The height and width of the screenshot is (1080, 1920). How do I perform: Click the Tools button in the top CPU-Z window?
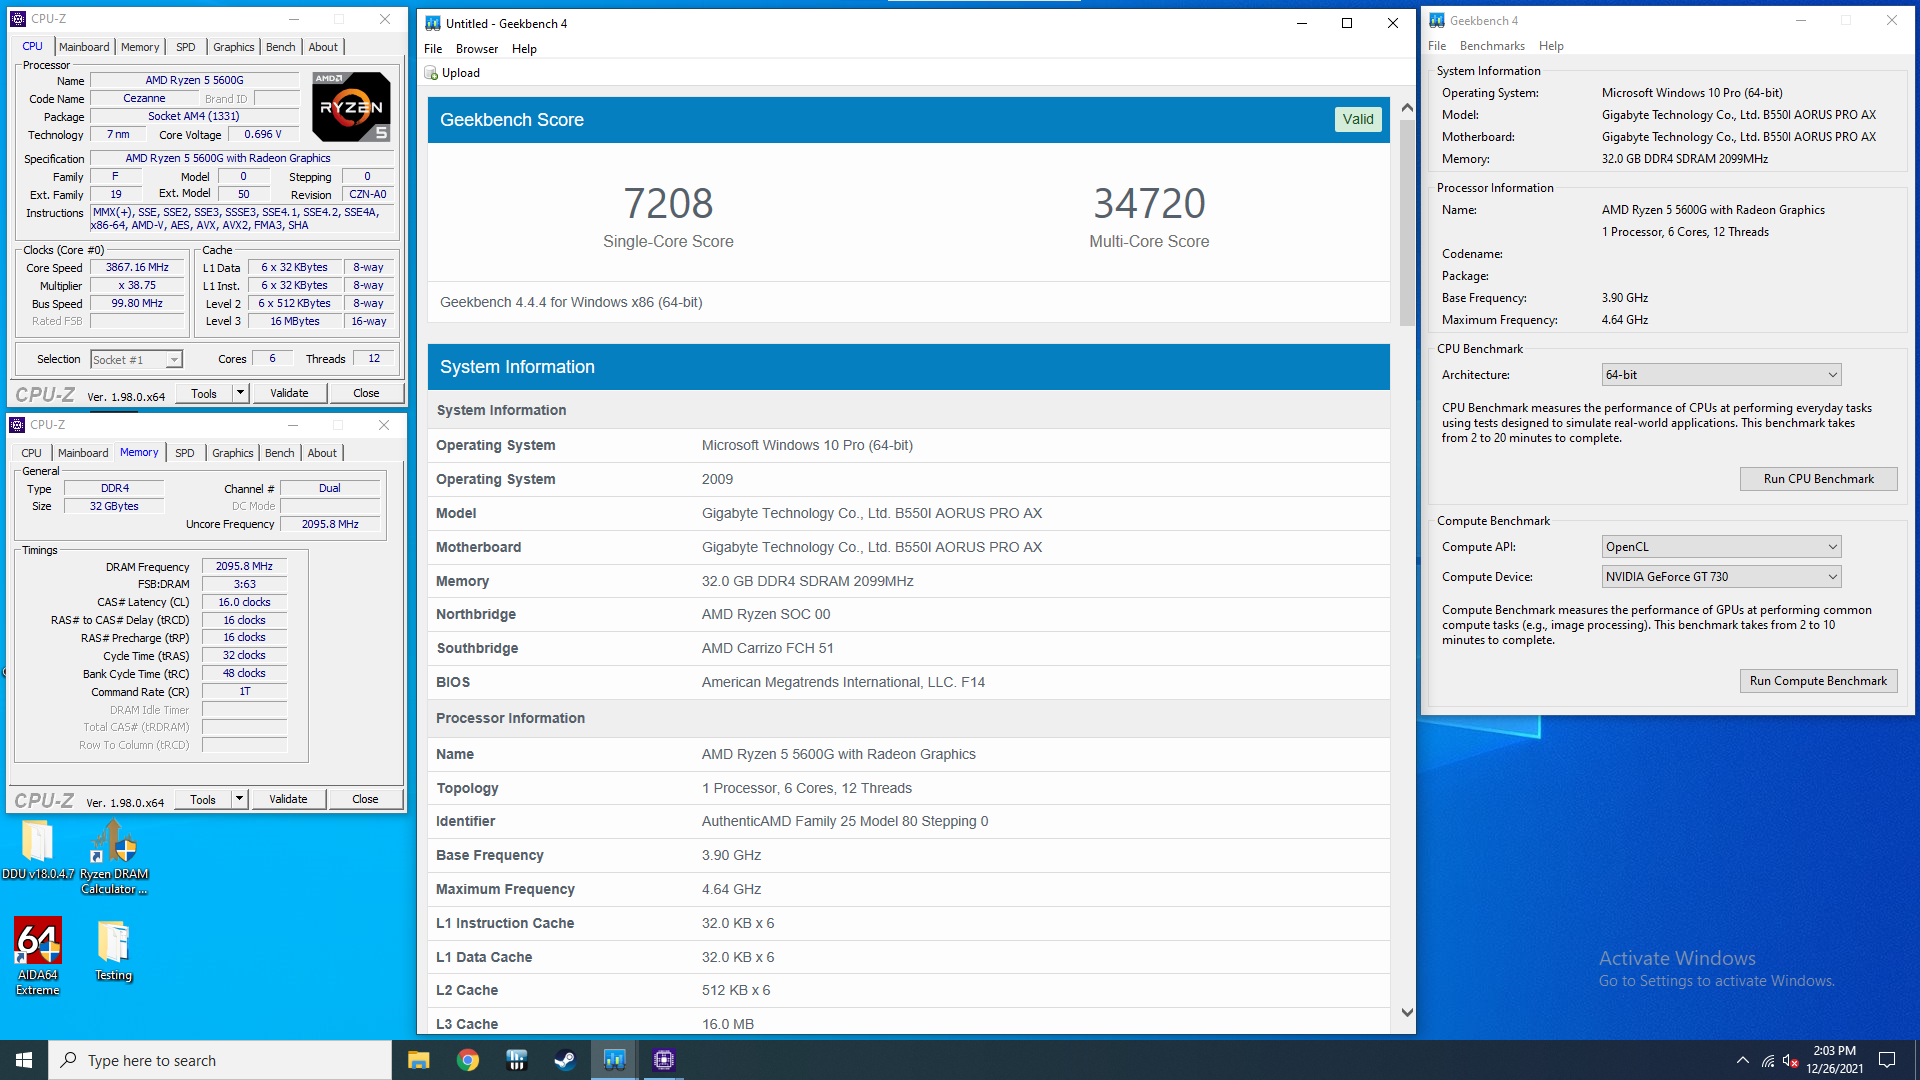pos(204,393)
